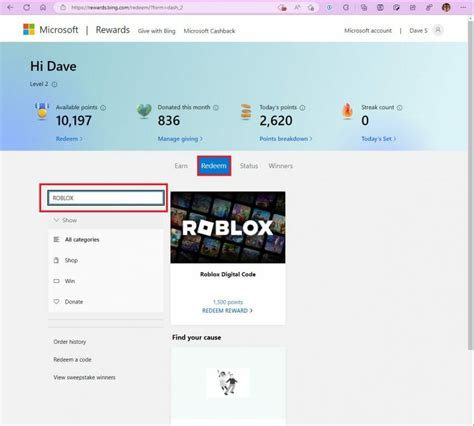Switch to the Earn tab
Viewport: 474px width, 426px height.
[181, 166]
